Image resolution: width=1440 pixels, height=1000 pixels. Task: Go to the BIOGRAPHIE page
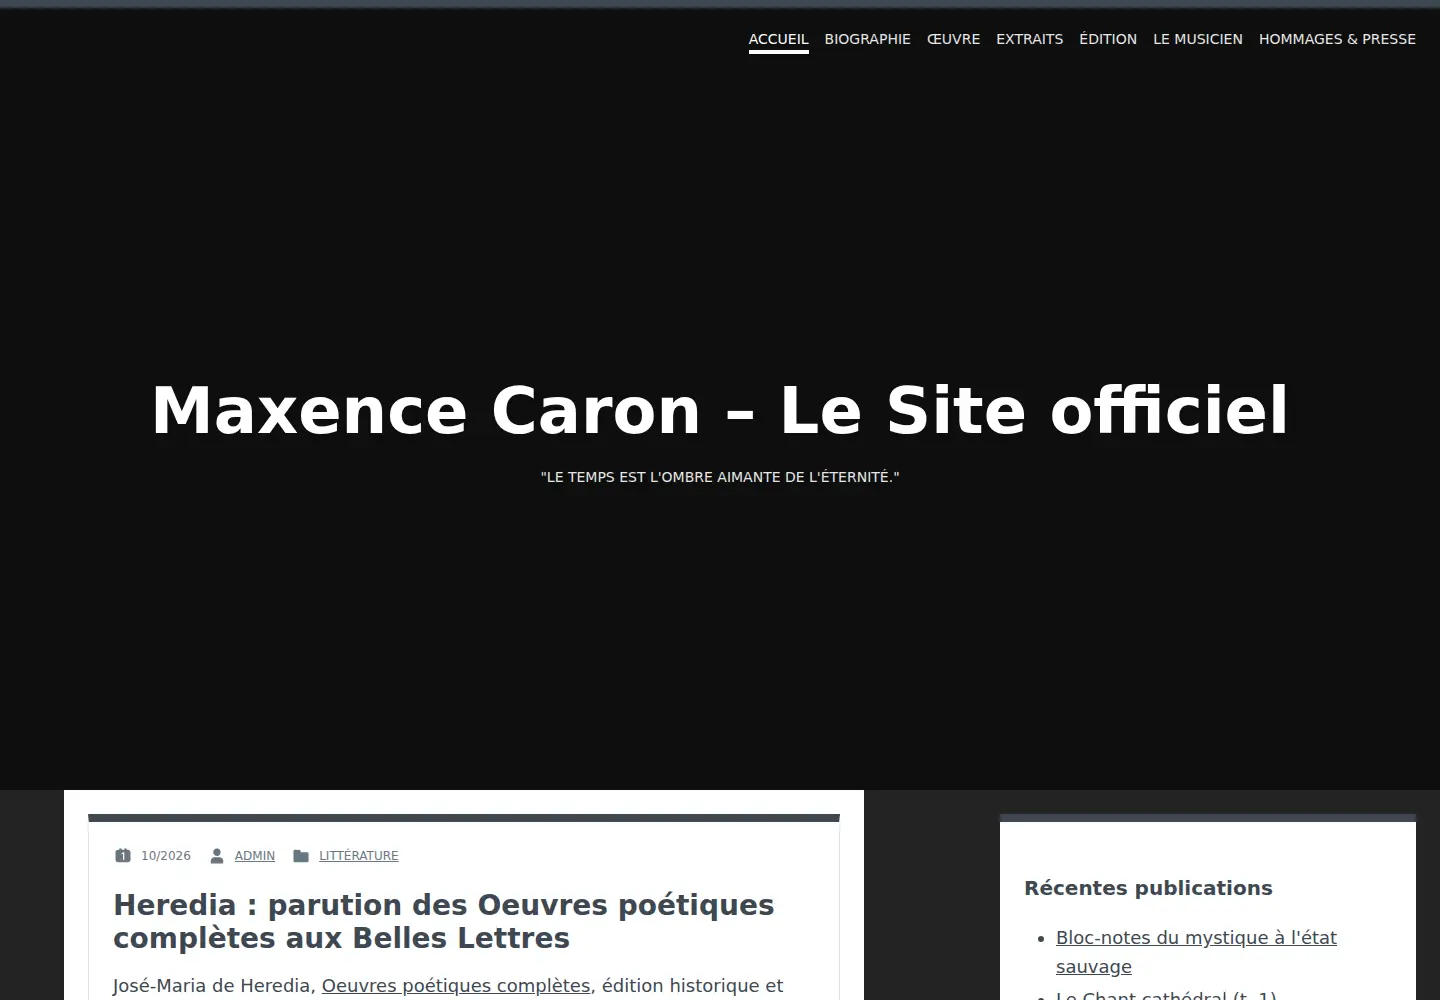click(867, 39)
